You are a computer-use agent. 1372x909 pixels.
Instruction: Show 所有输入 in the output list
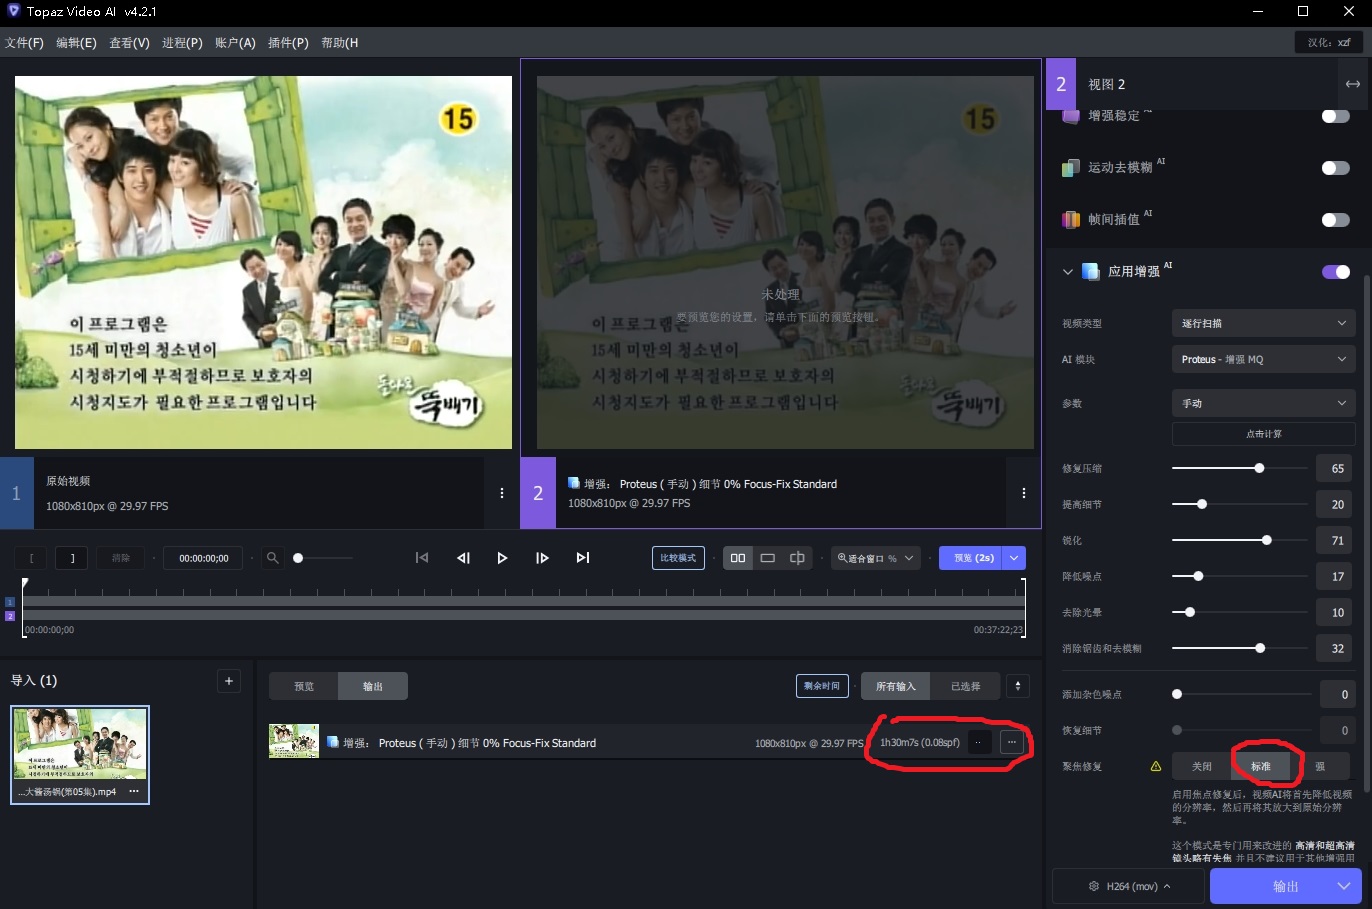tap(896, 686)
